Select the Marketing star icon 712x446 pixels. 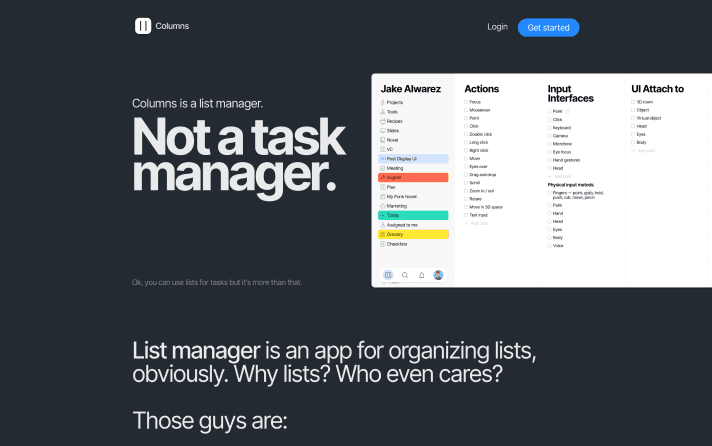pos(382,206)
